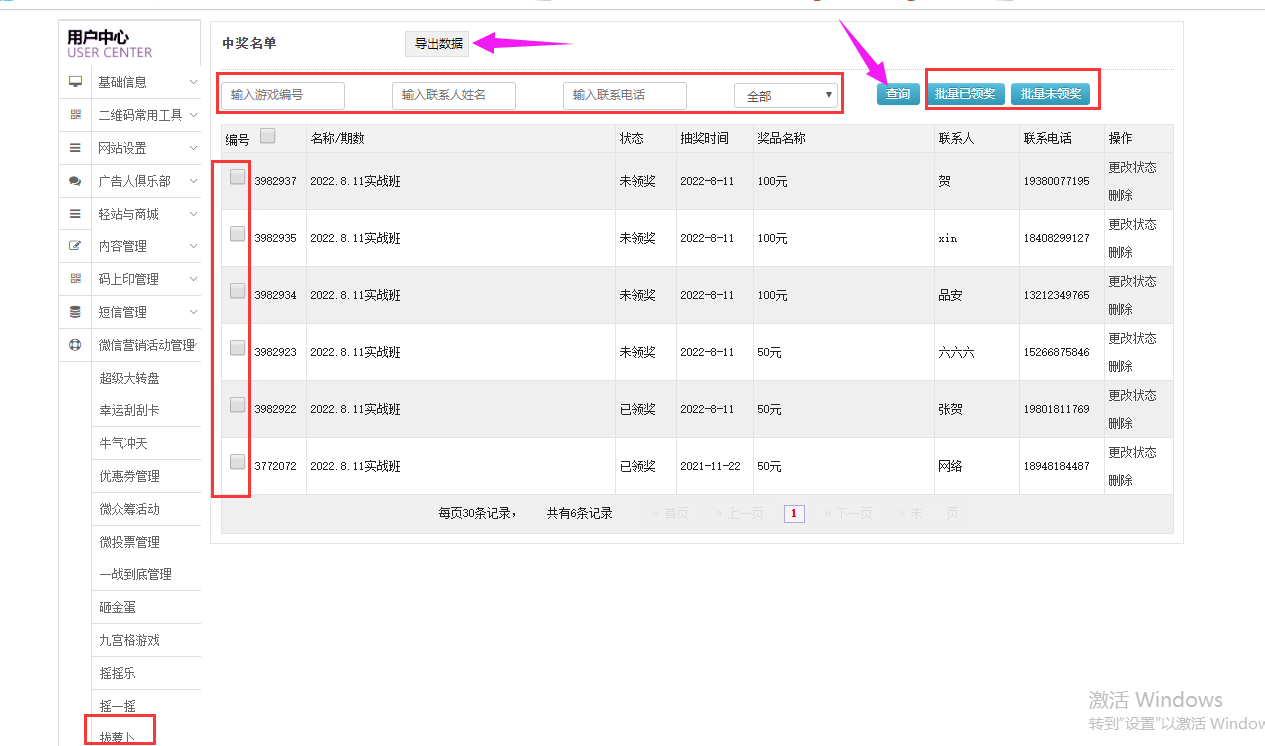Click the chat bubble icon beside 广告人俱乐部
Viewport: 1265px width, 746px height.
click(75, 181)
